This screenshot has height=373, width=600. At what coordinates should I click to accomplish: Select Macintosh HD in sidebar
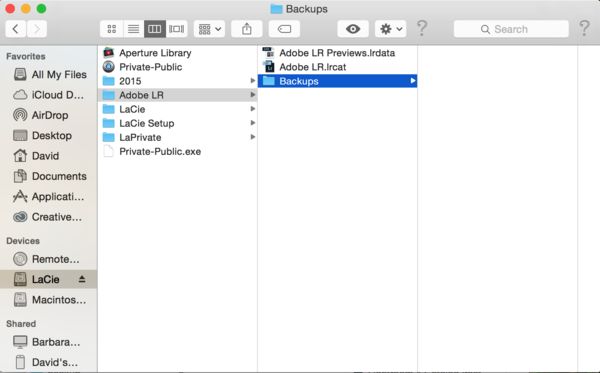(49, 300)
